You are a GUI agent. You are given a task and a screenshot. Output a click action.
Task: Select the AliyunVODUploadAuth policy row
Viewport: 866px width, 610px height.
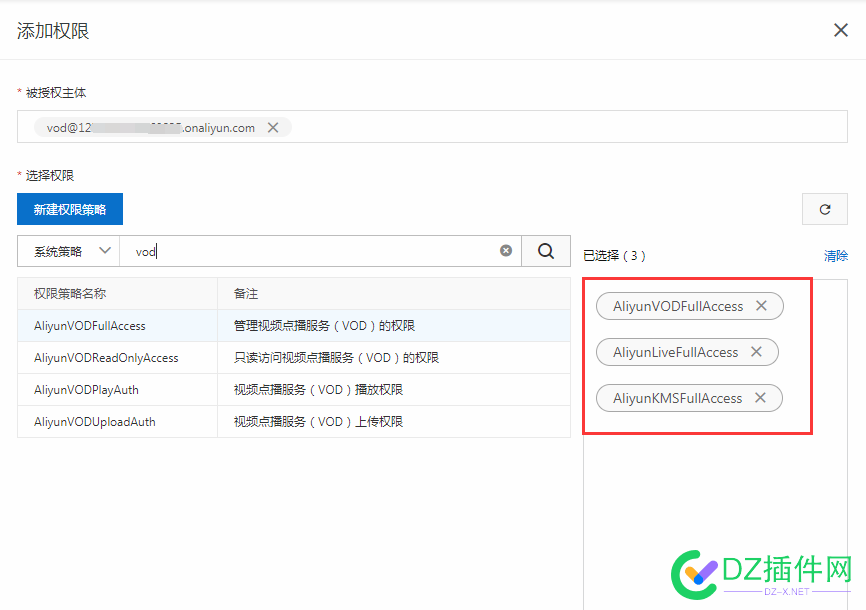(294, 422)
